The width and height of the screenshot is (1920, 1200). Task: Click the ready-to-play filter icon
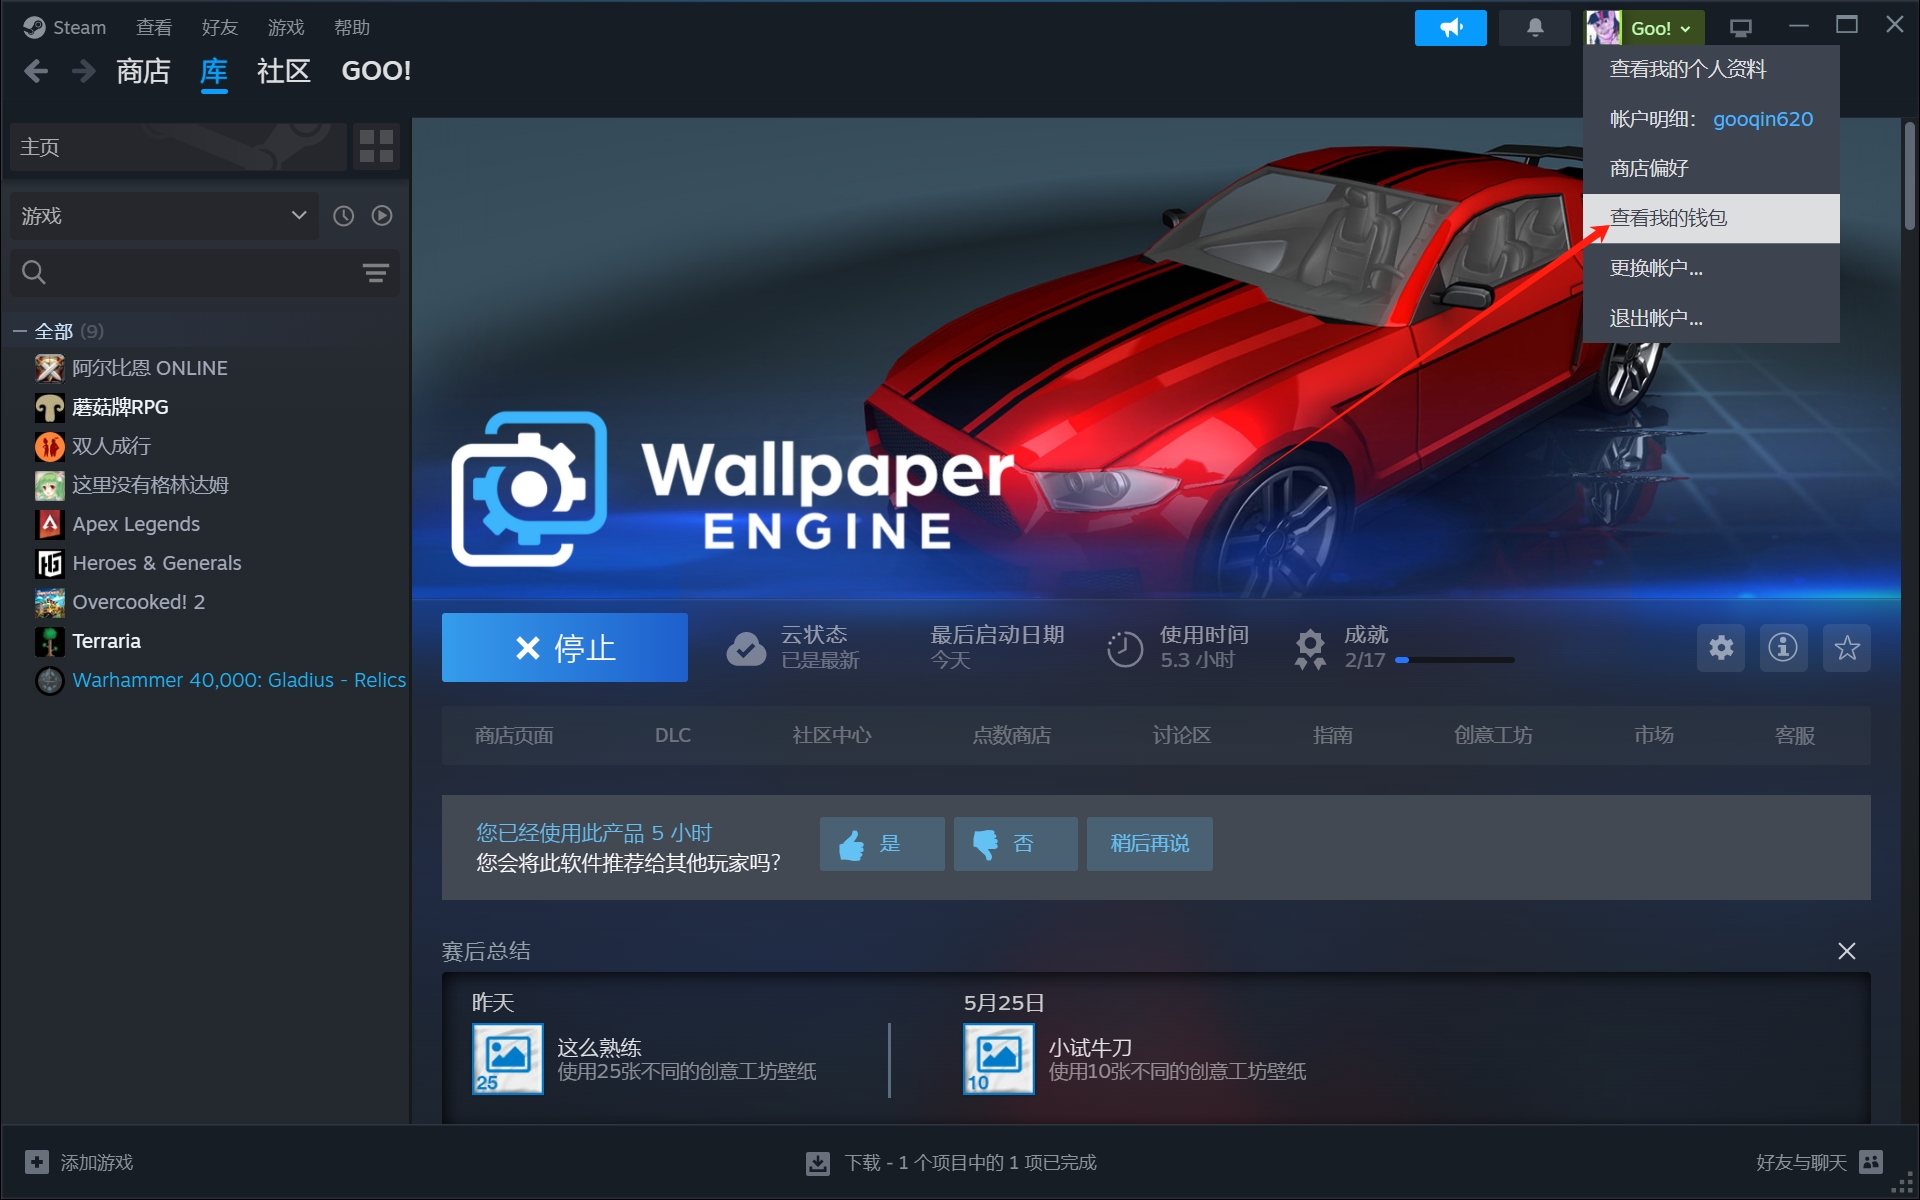tap(382, 216)
